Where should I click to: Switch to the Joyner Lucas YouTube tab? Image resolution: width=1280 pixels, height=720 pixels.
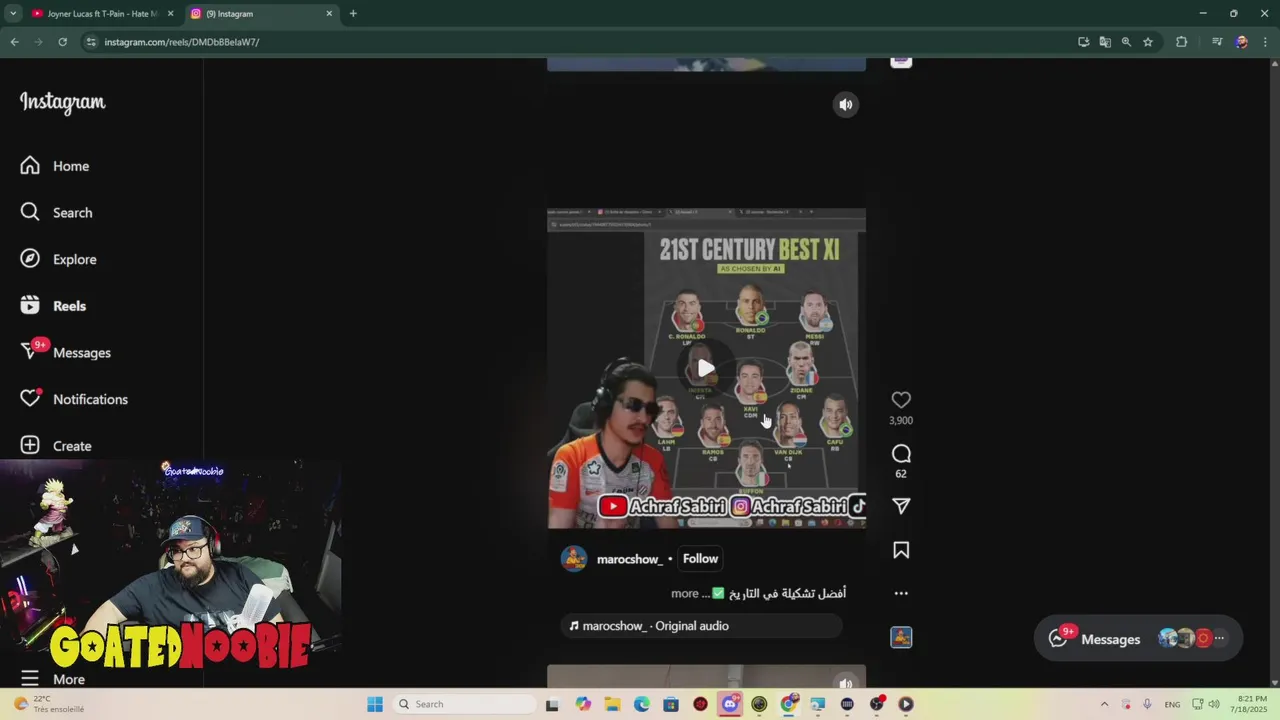click(x=101, y=14)
